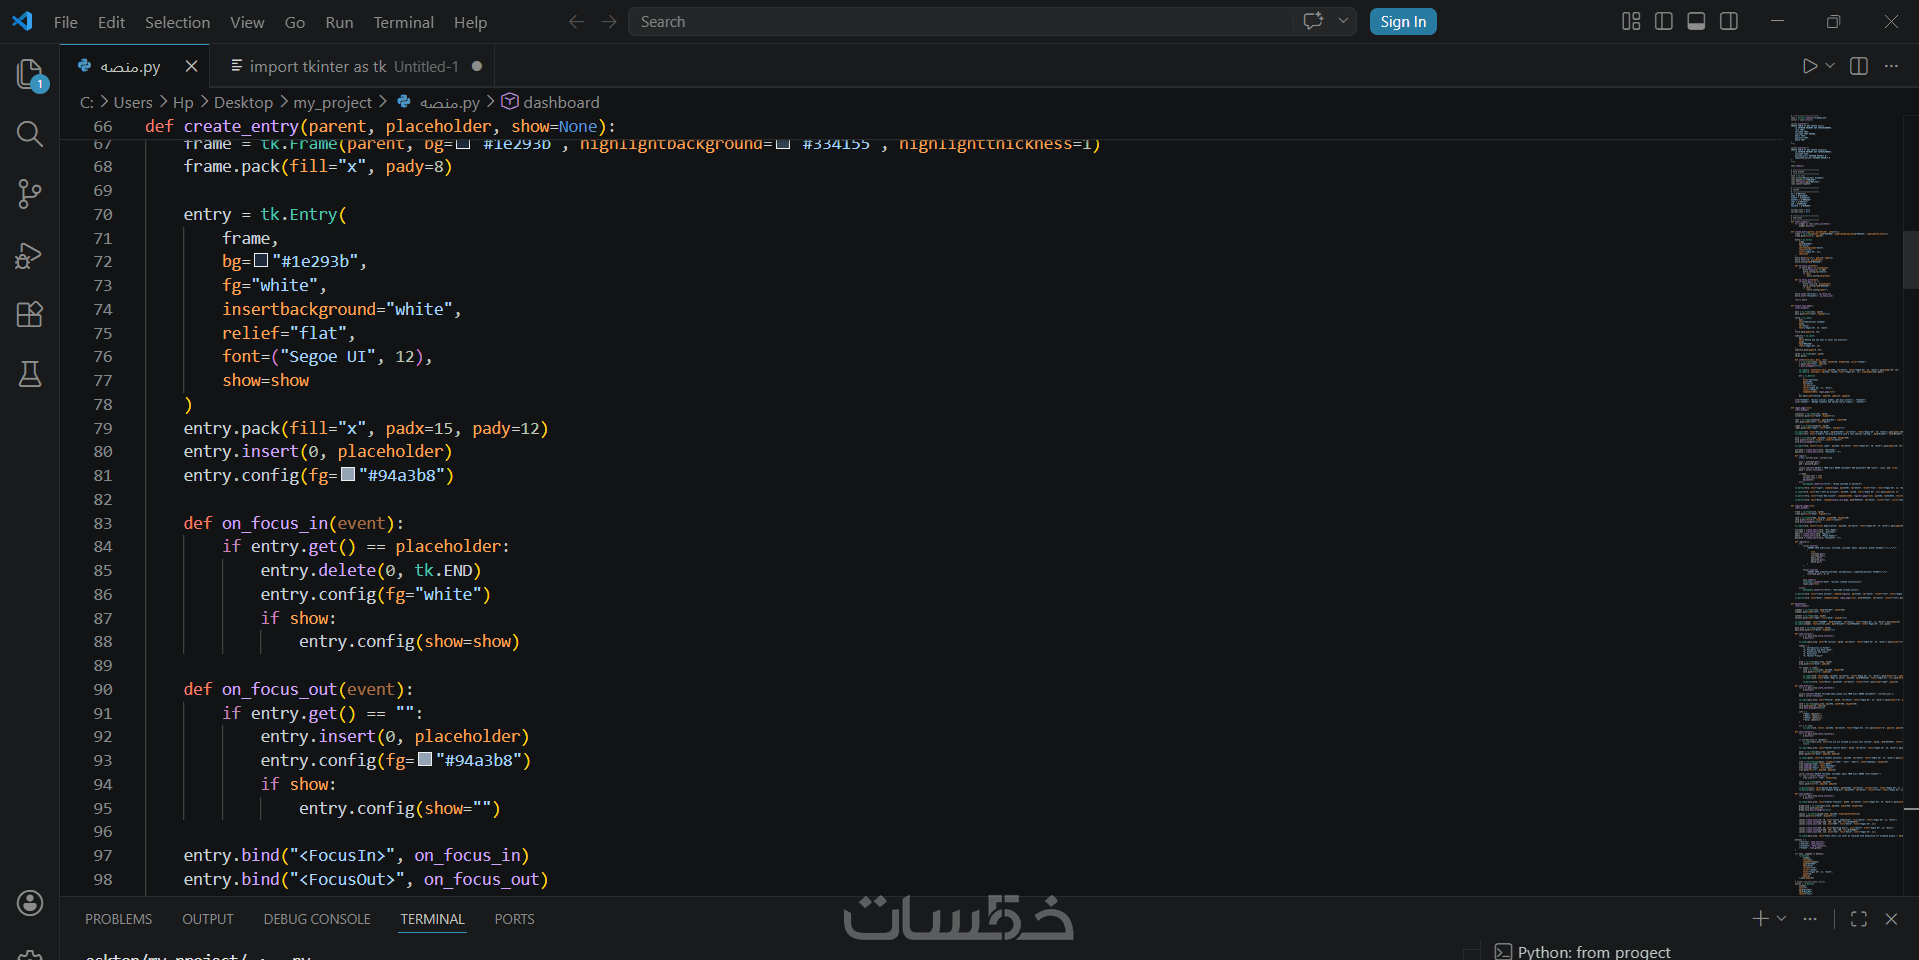Open the Accounts icon in the activity bar
The height and width of the screenshot is (960, 1919).
30,903
